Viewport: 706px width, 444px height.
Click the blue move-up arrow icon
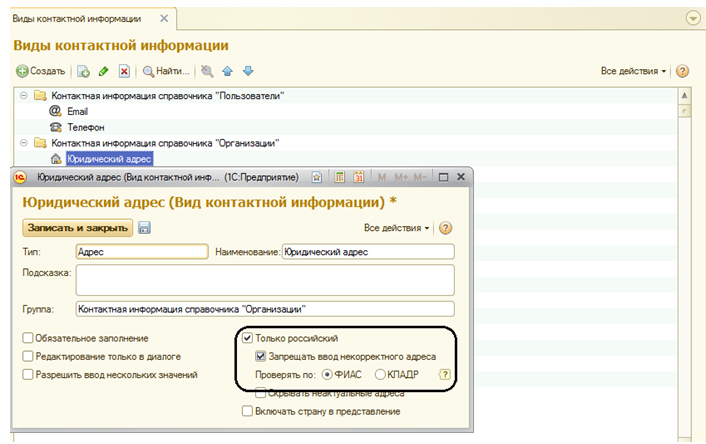(228, 71)
